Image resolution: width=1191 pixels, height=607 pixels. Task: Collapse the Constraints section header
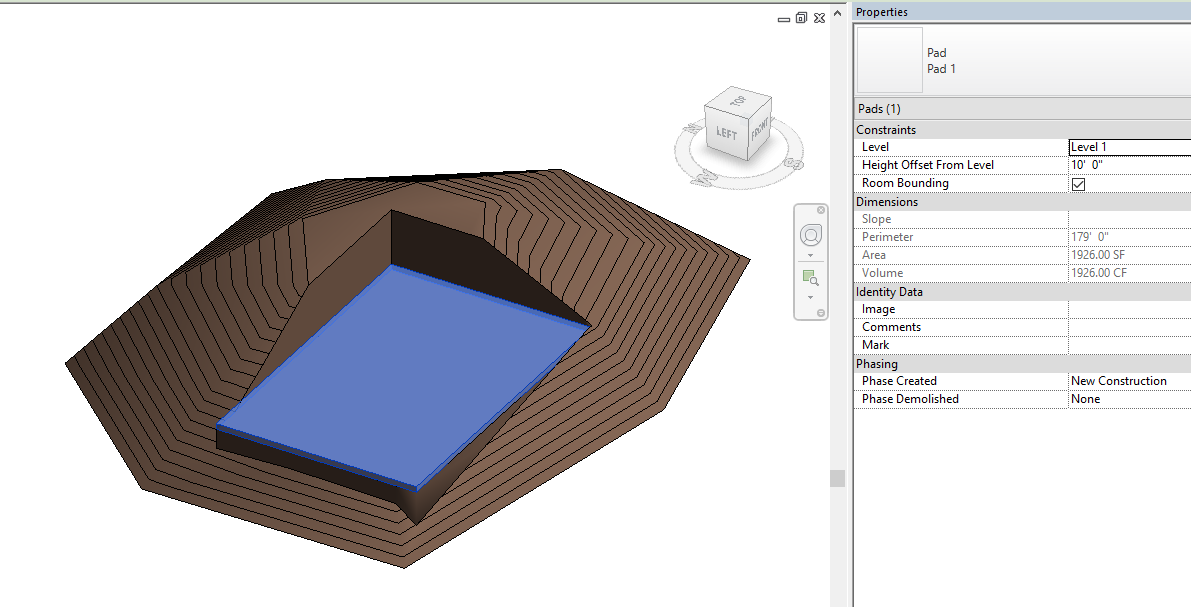pyautogui.click(x=1022, y=130)
